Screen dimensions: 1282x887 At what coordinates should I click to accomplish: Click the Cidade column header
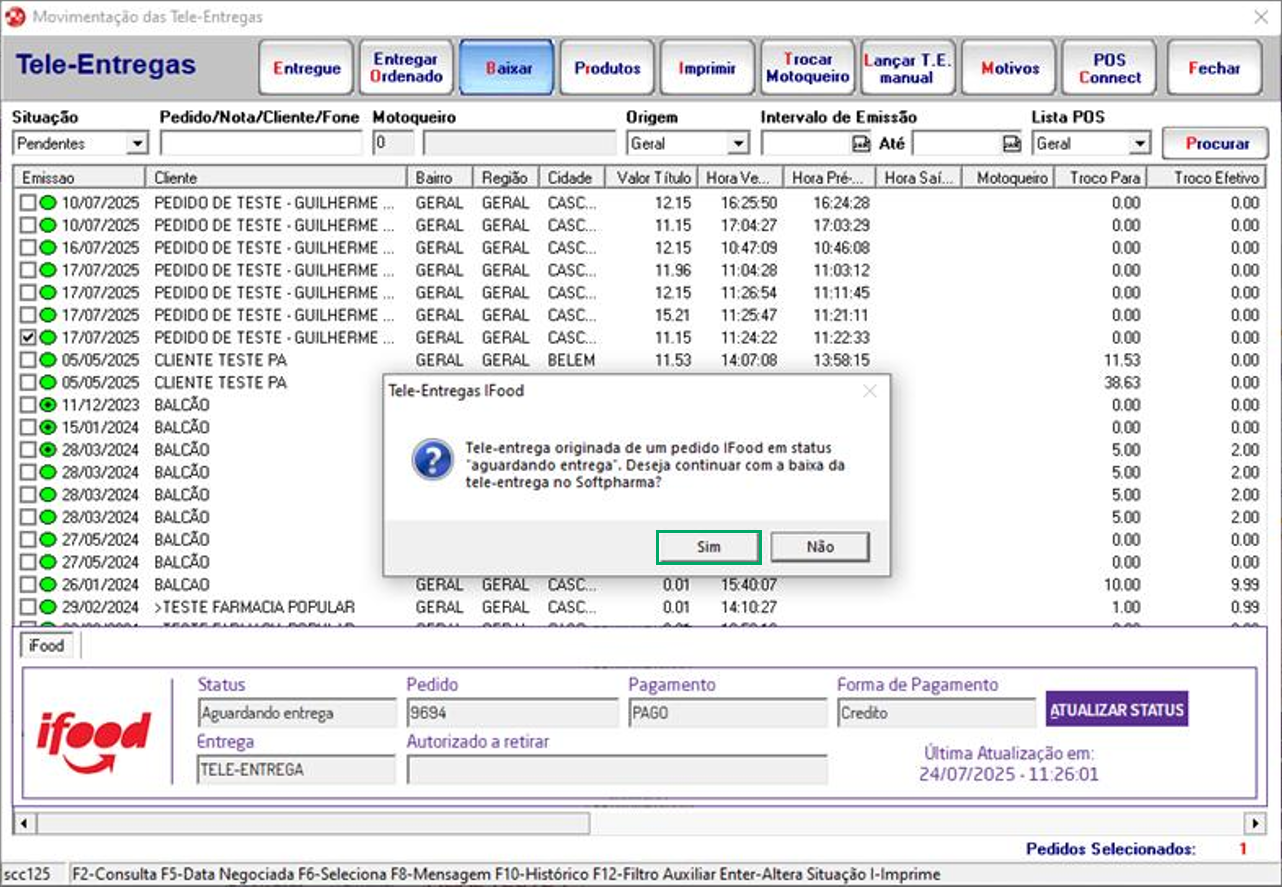coord(572,178)
